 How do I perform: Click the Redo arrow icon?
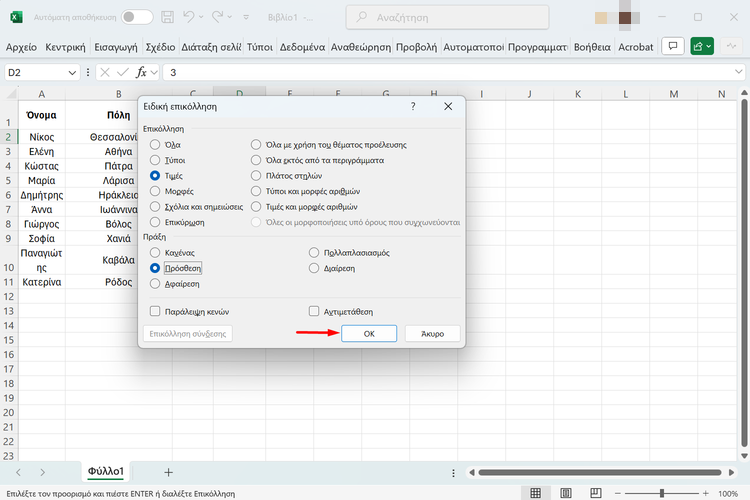click(217, 17)
